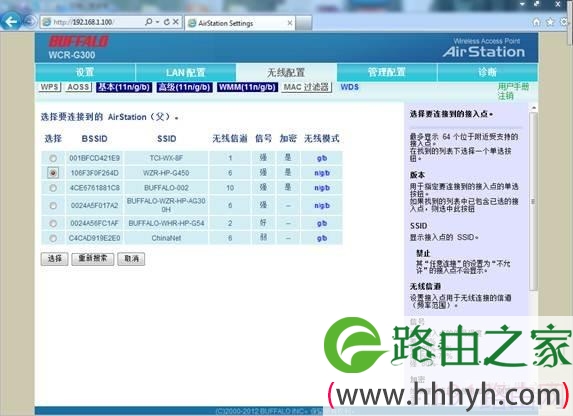Click the 重新搜索 button
Viewport: 573px width, 416px height.
pos(93,259)
